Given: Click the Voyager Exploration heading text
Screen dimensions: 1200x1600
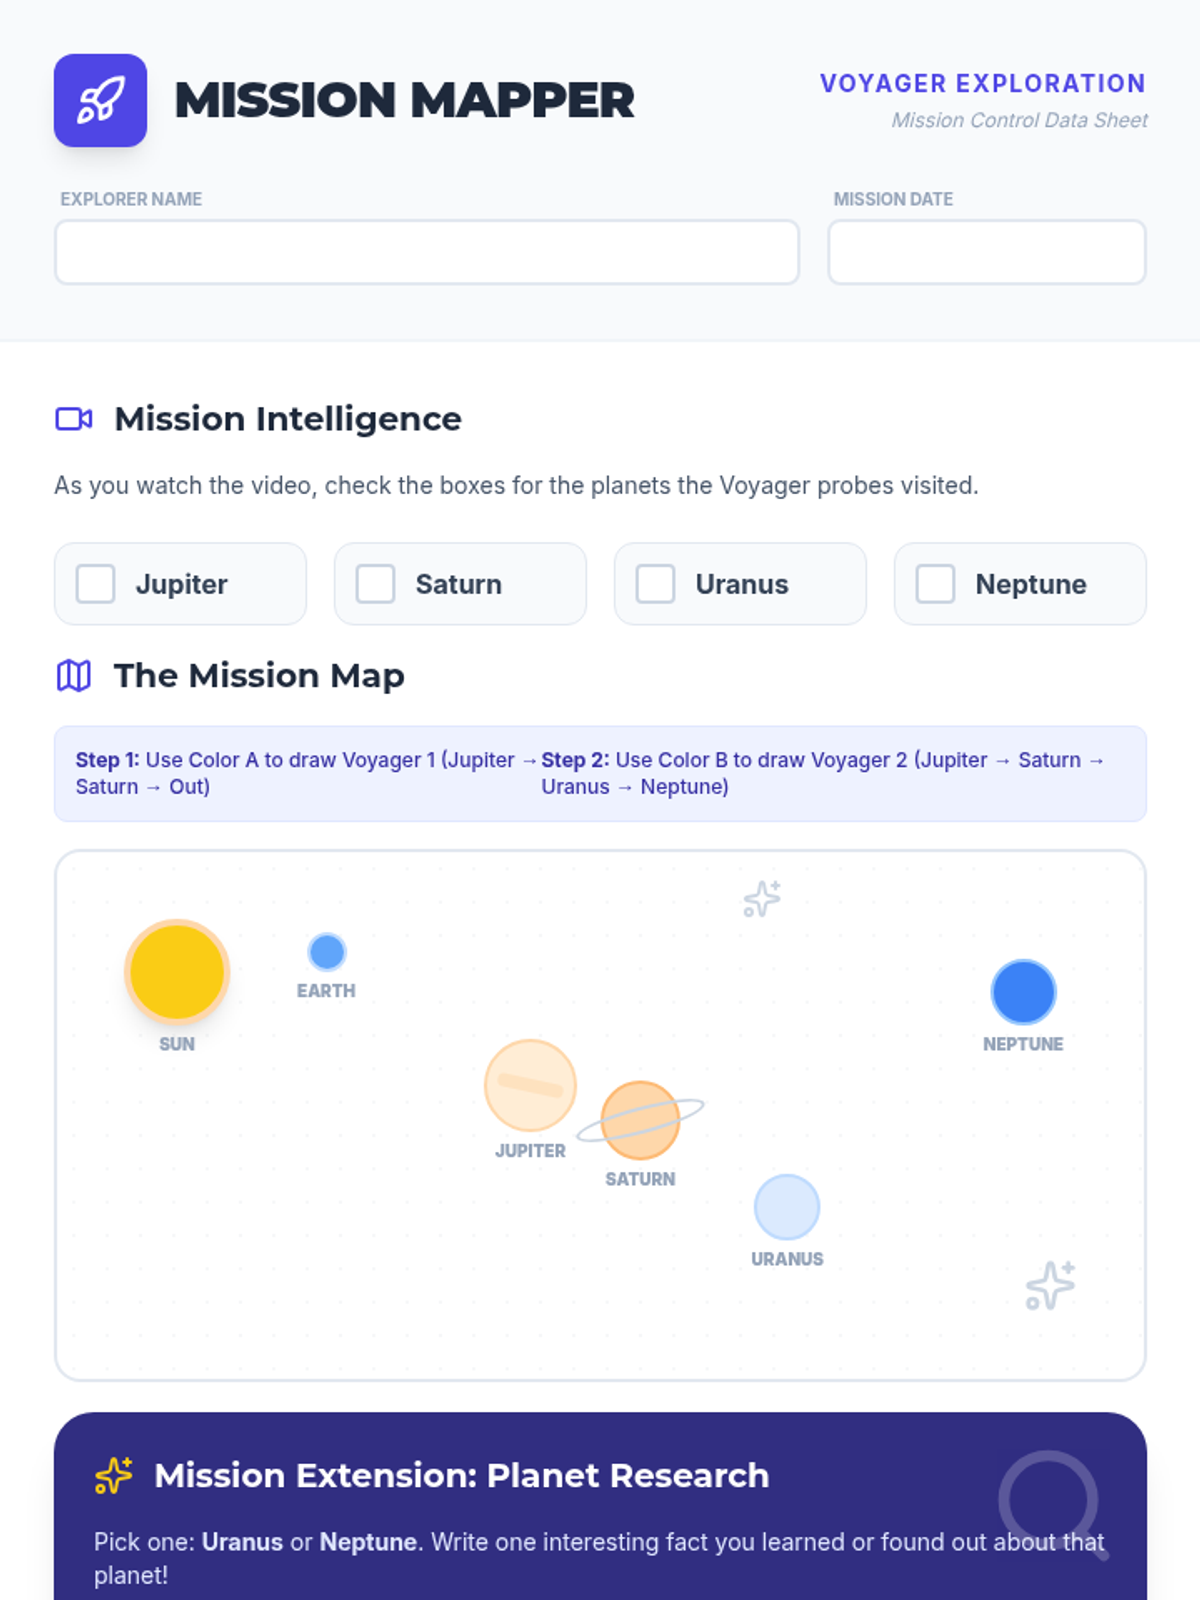Looking at the screenshot, I should click(x=982, y=84).
